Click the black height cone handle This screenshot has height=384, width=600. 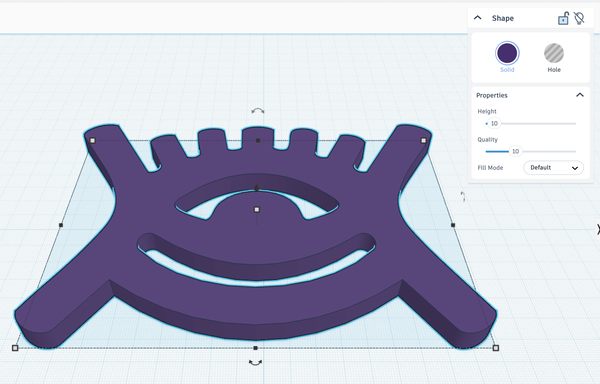[x=257, y=187]
